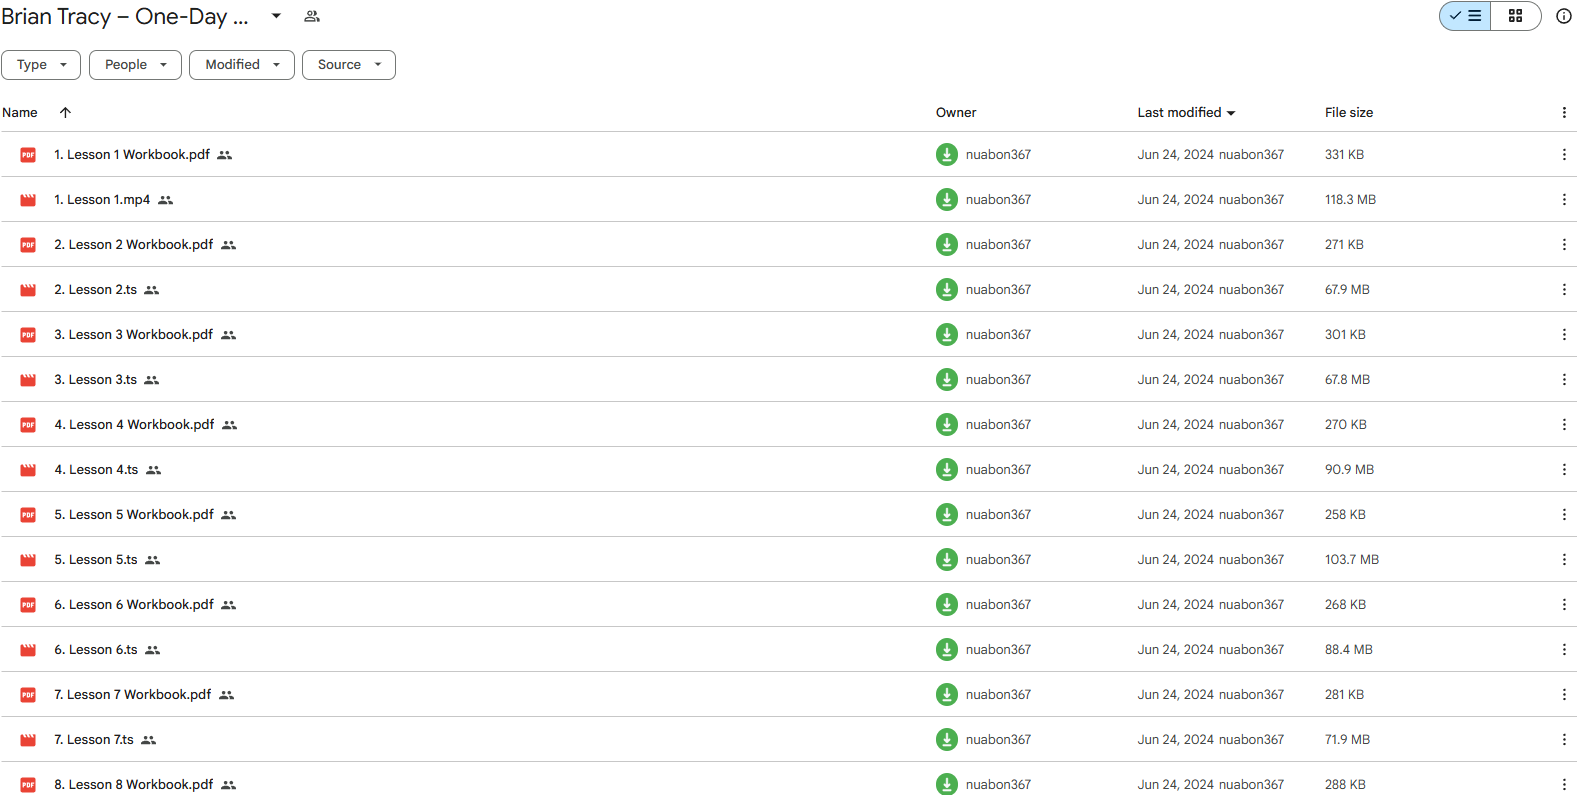
Task: Open the Modified filter dropdown
Action: [242, 65]
